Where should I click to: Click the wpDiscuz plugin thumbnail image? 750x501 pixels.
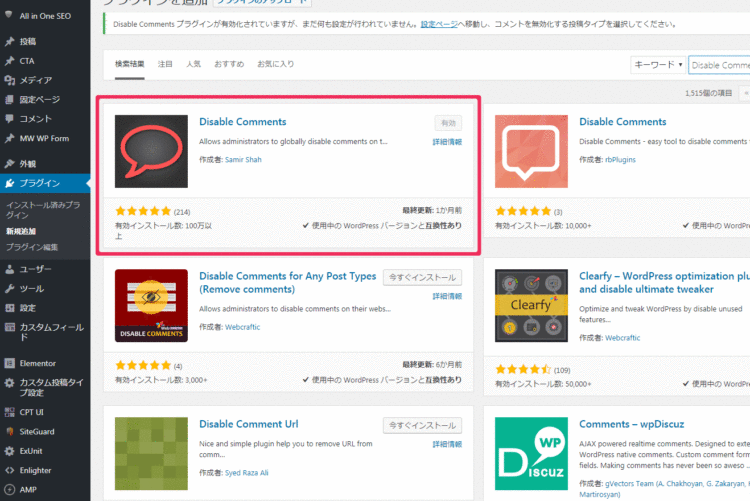pyautogui.click(x=531, y=454)
